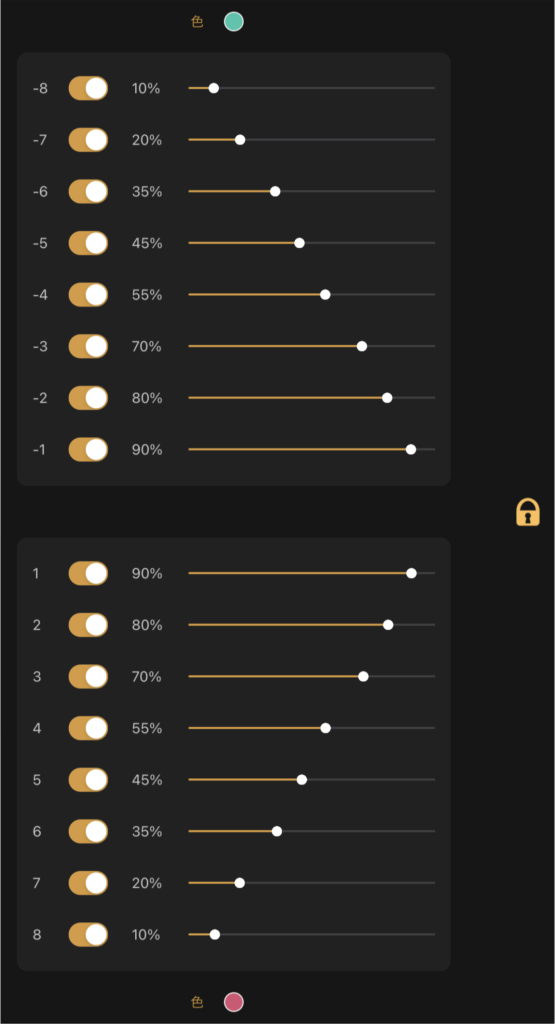Click the slider knob on row 7
Image resolution: width=555 pixels, height=1024 pixels.
point(240,883)
